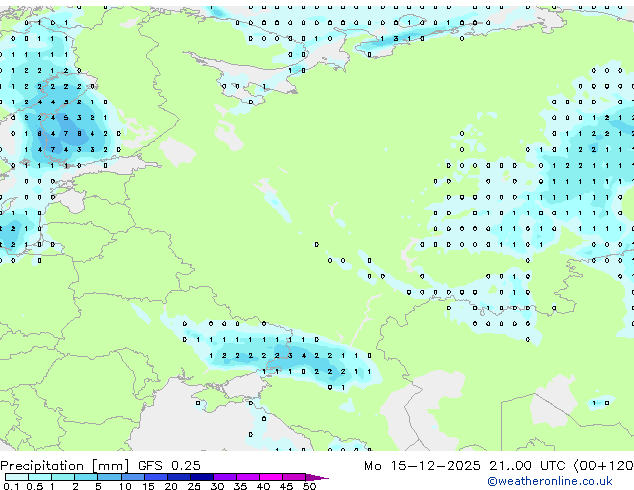Click the 45–50 mm magenta legend box
Image resolution: width=634 pixels, height=490 pixels.
click(294, 477)
